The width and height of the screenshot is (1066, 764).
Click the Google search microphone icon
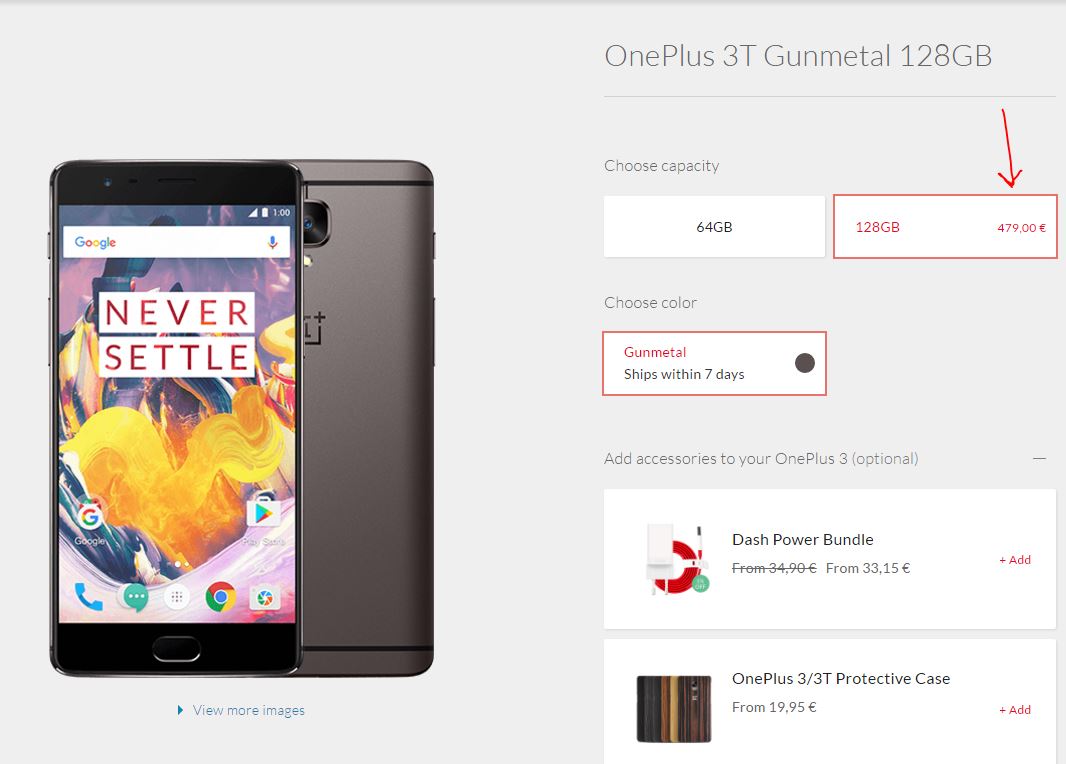click(273, 243)
